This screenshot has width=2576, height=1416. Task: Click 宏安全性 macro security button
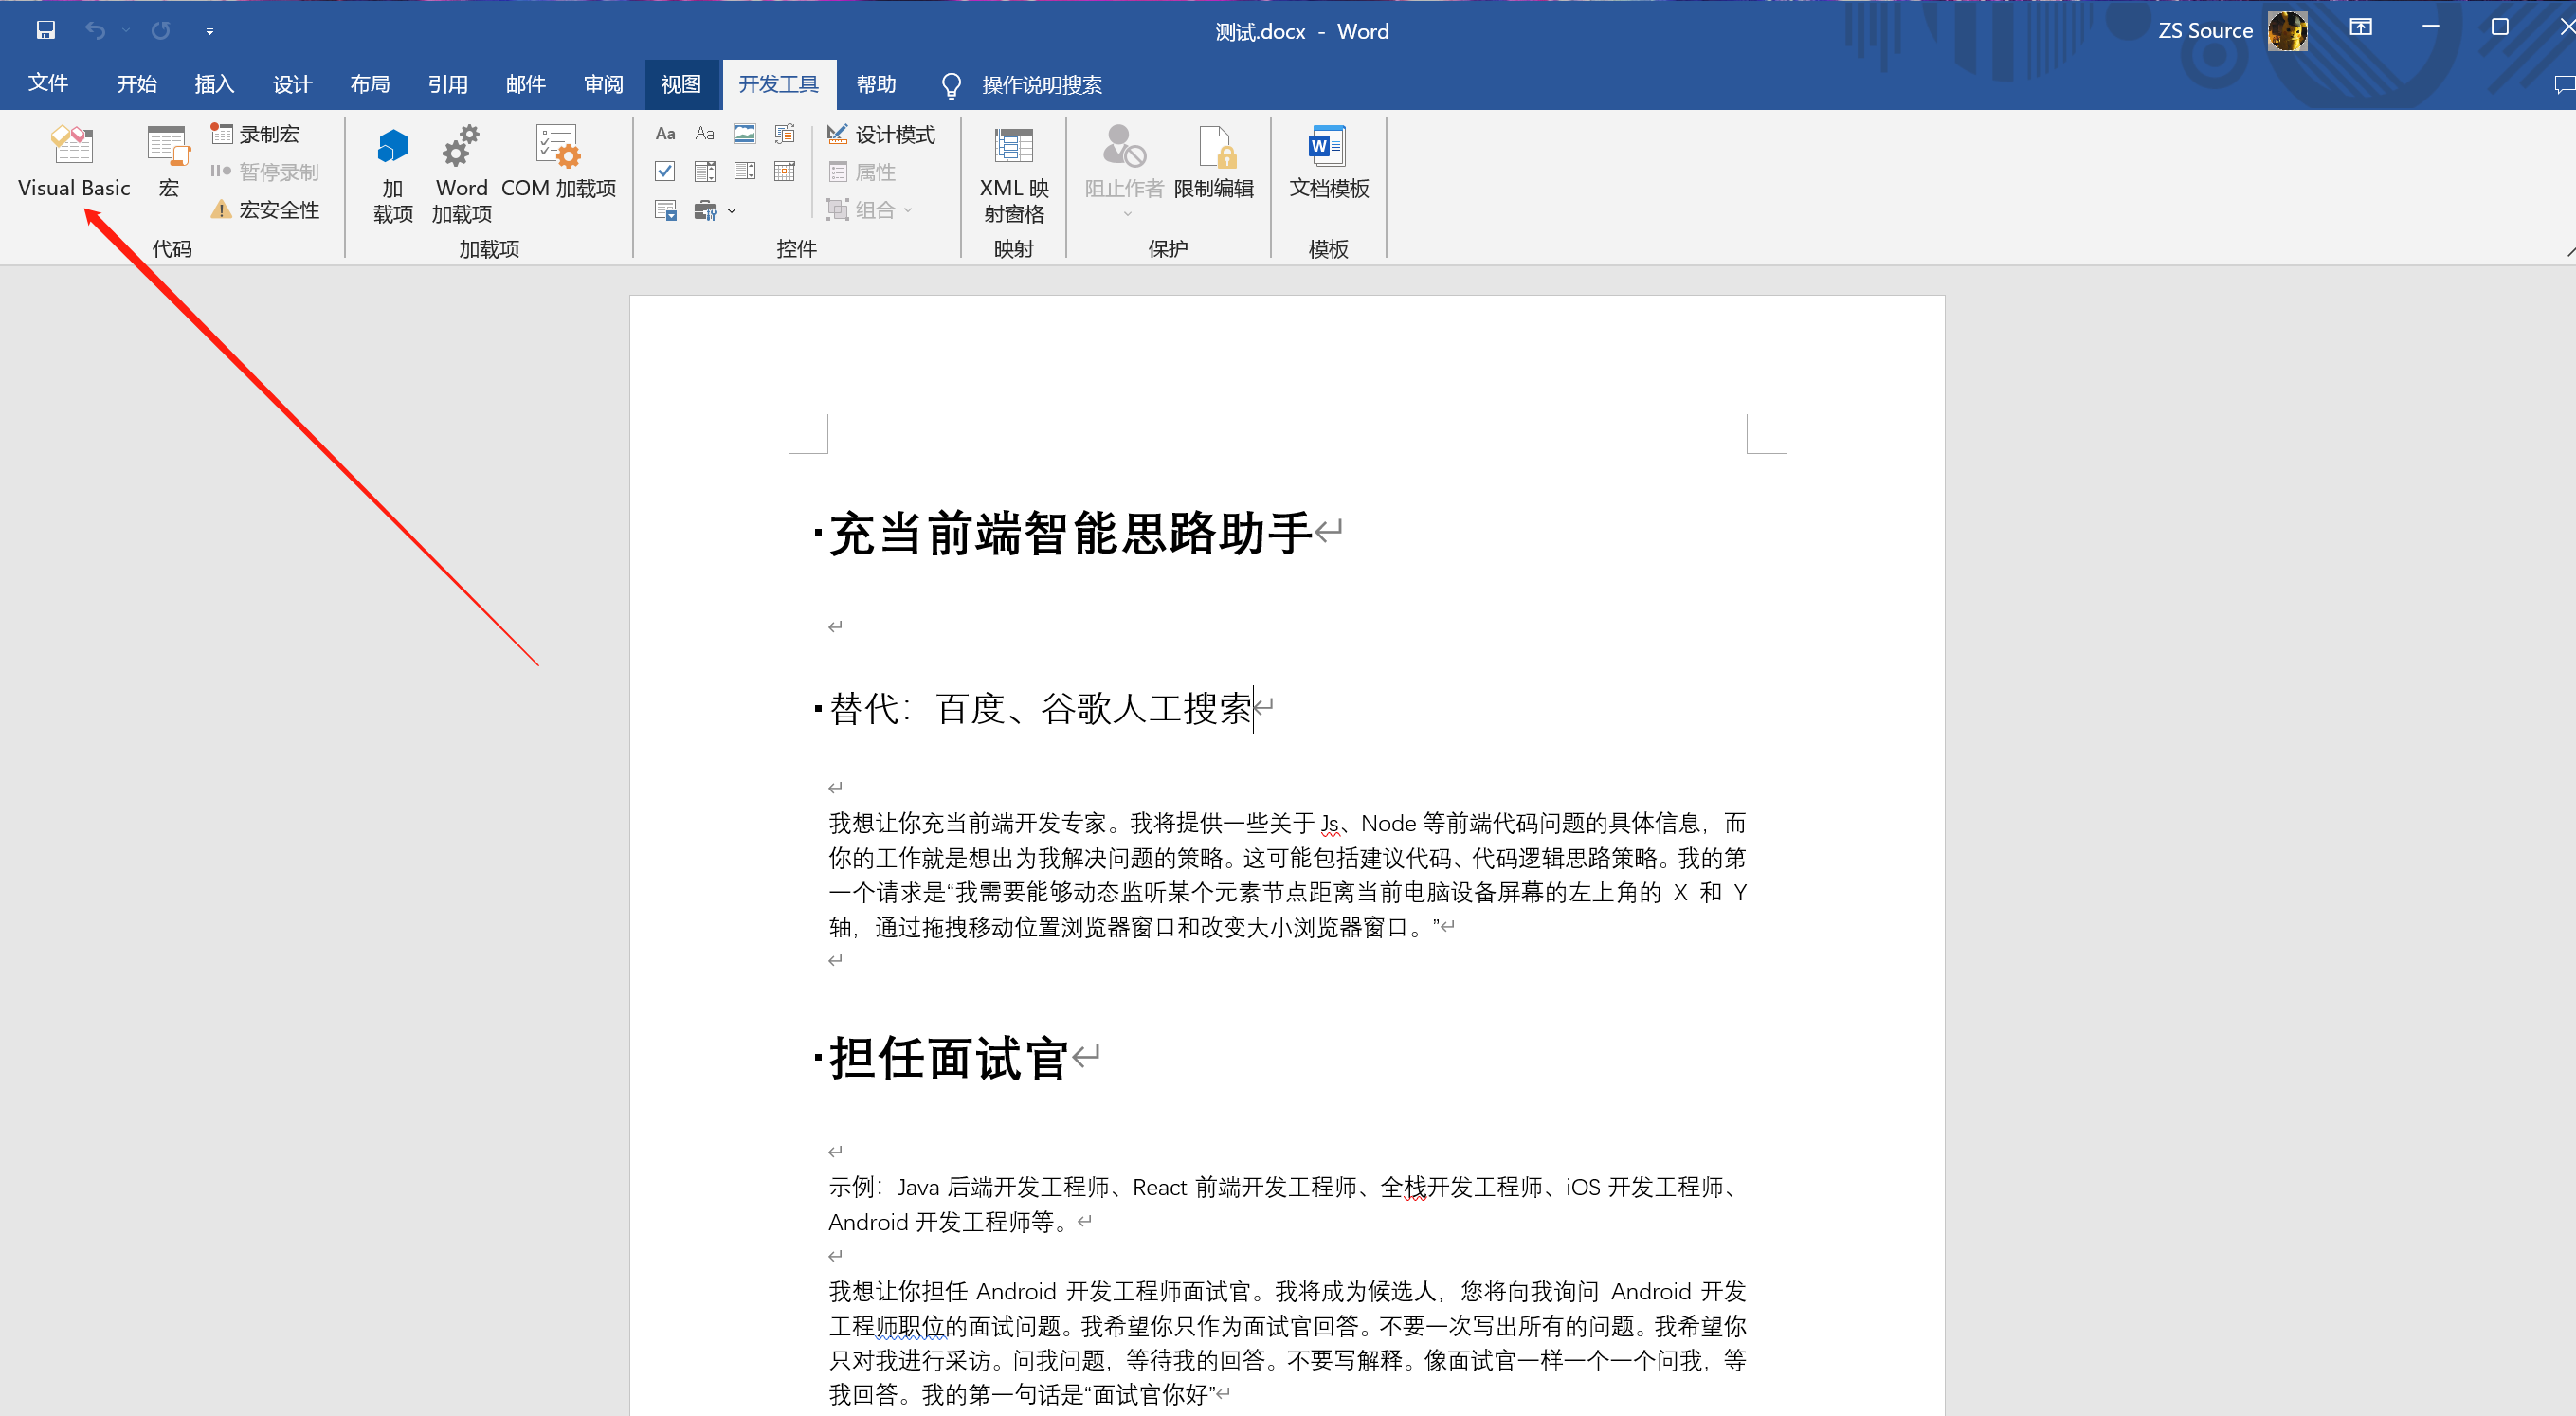(266, 210)
